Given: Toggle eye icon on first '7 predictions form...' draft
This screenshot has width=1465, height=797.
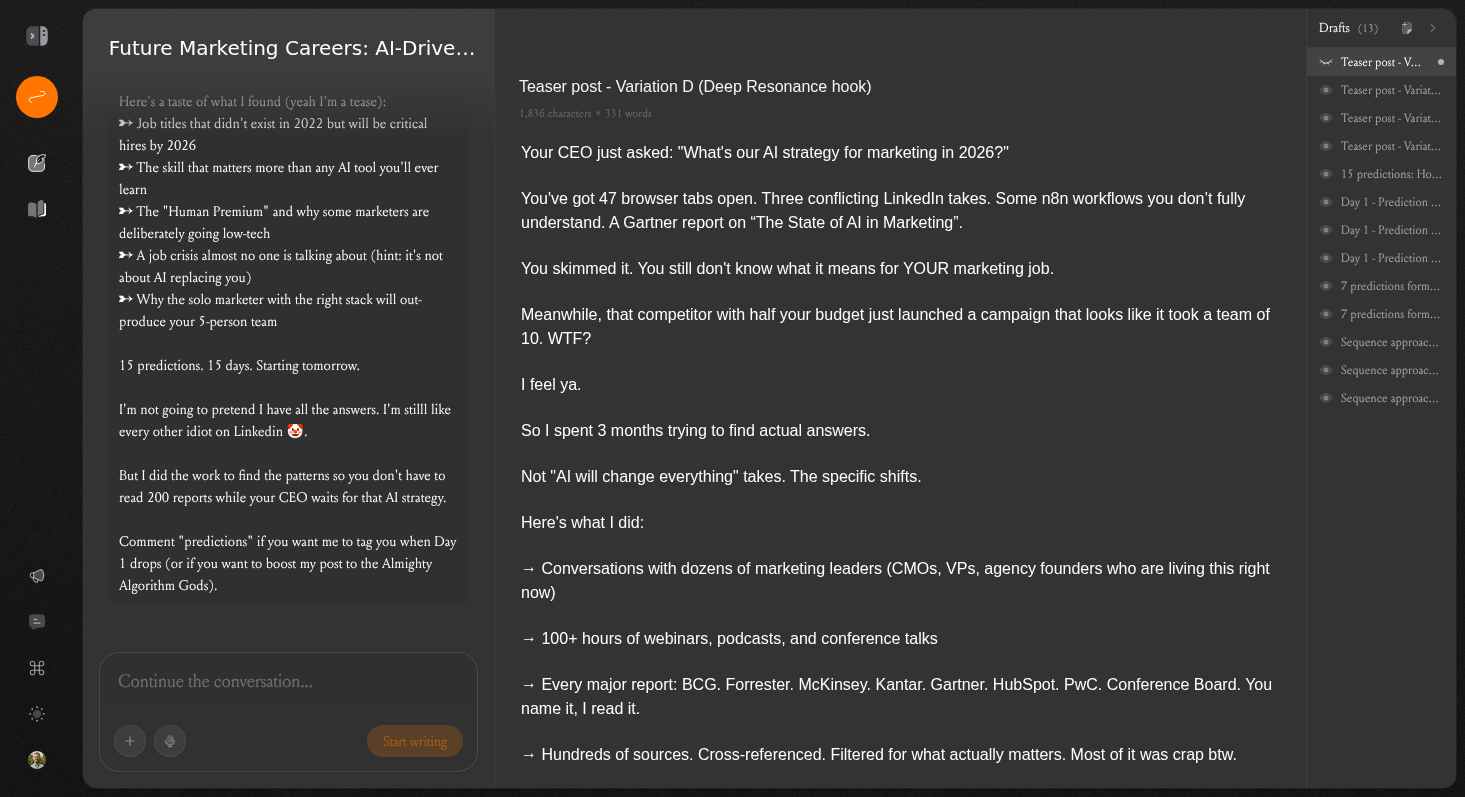Looking at the screenshot, I should [x=1326, y=286].
